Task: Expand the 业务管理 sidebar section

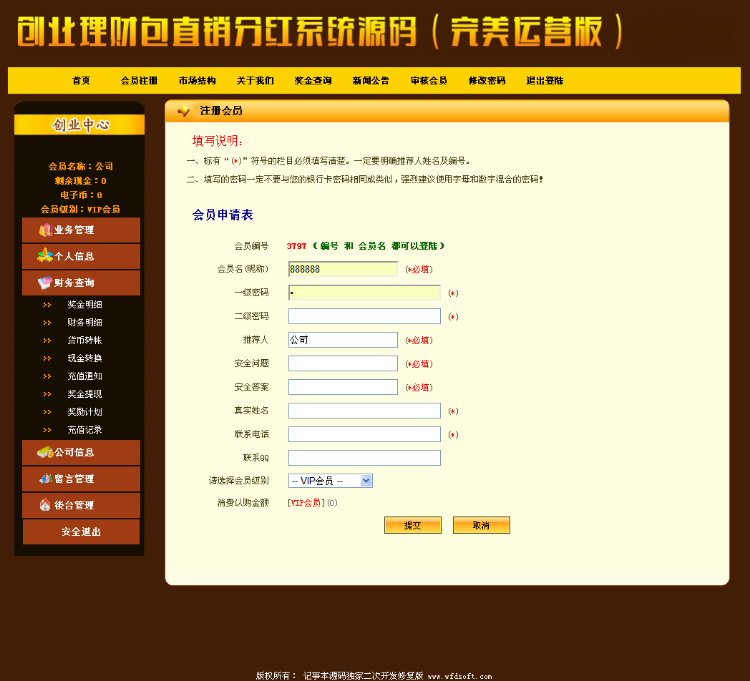Action: [x=81, y=230]
